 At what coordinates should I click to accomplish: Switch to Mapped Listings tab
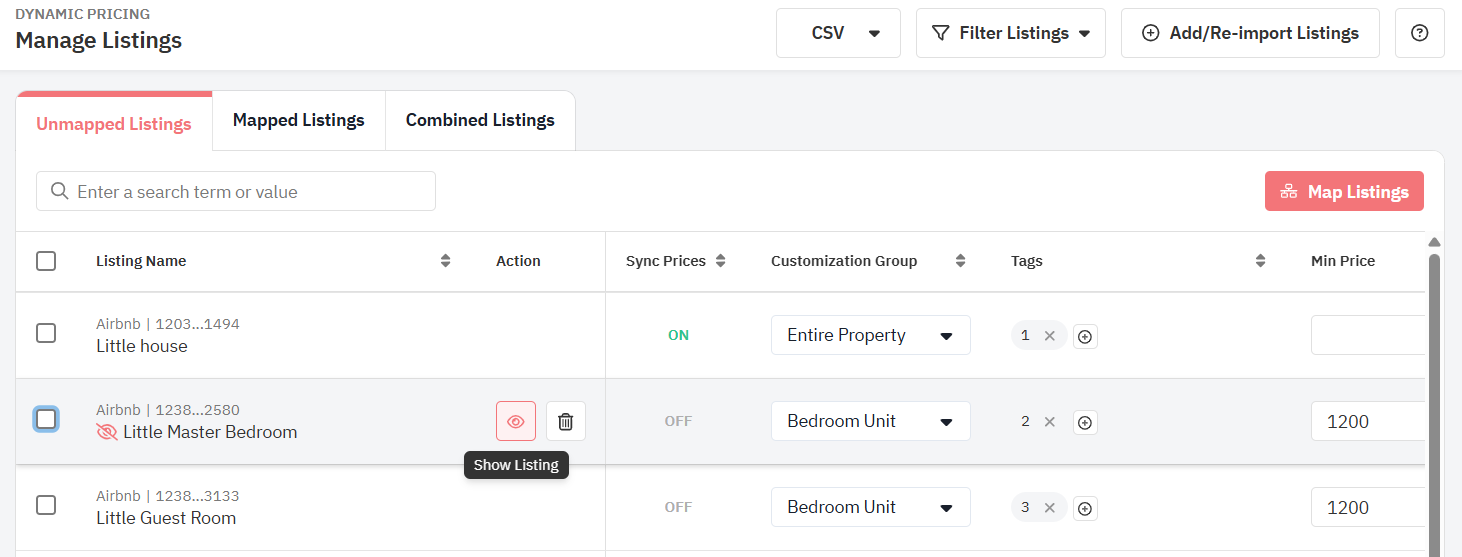click(x=298, y=120)
